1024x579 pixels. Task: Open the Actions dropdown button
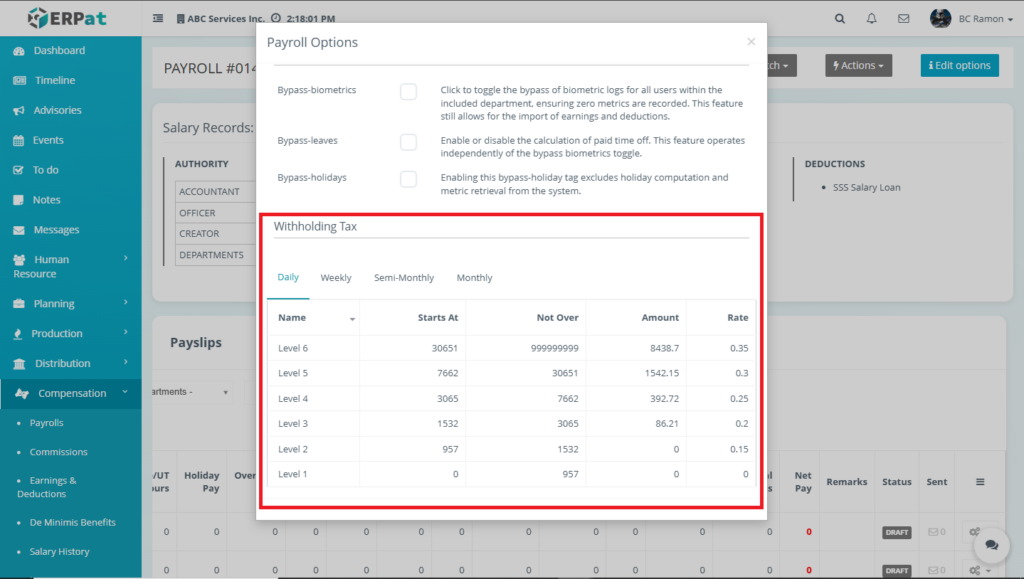[858, 65]
